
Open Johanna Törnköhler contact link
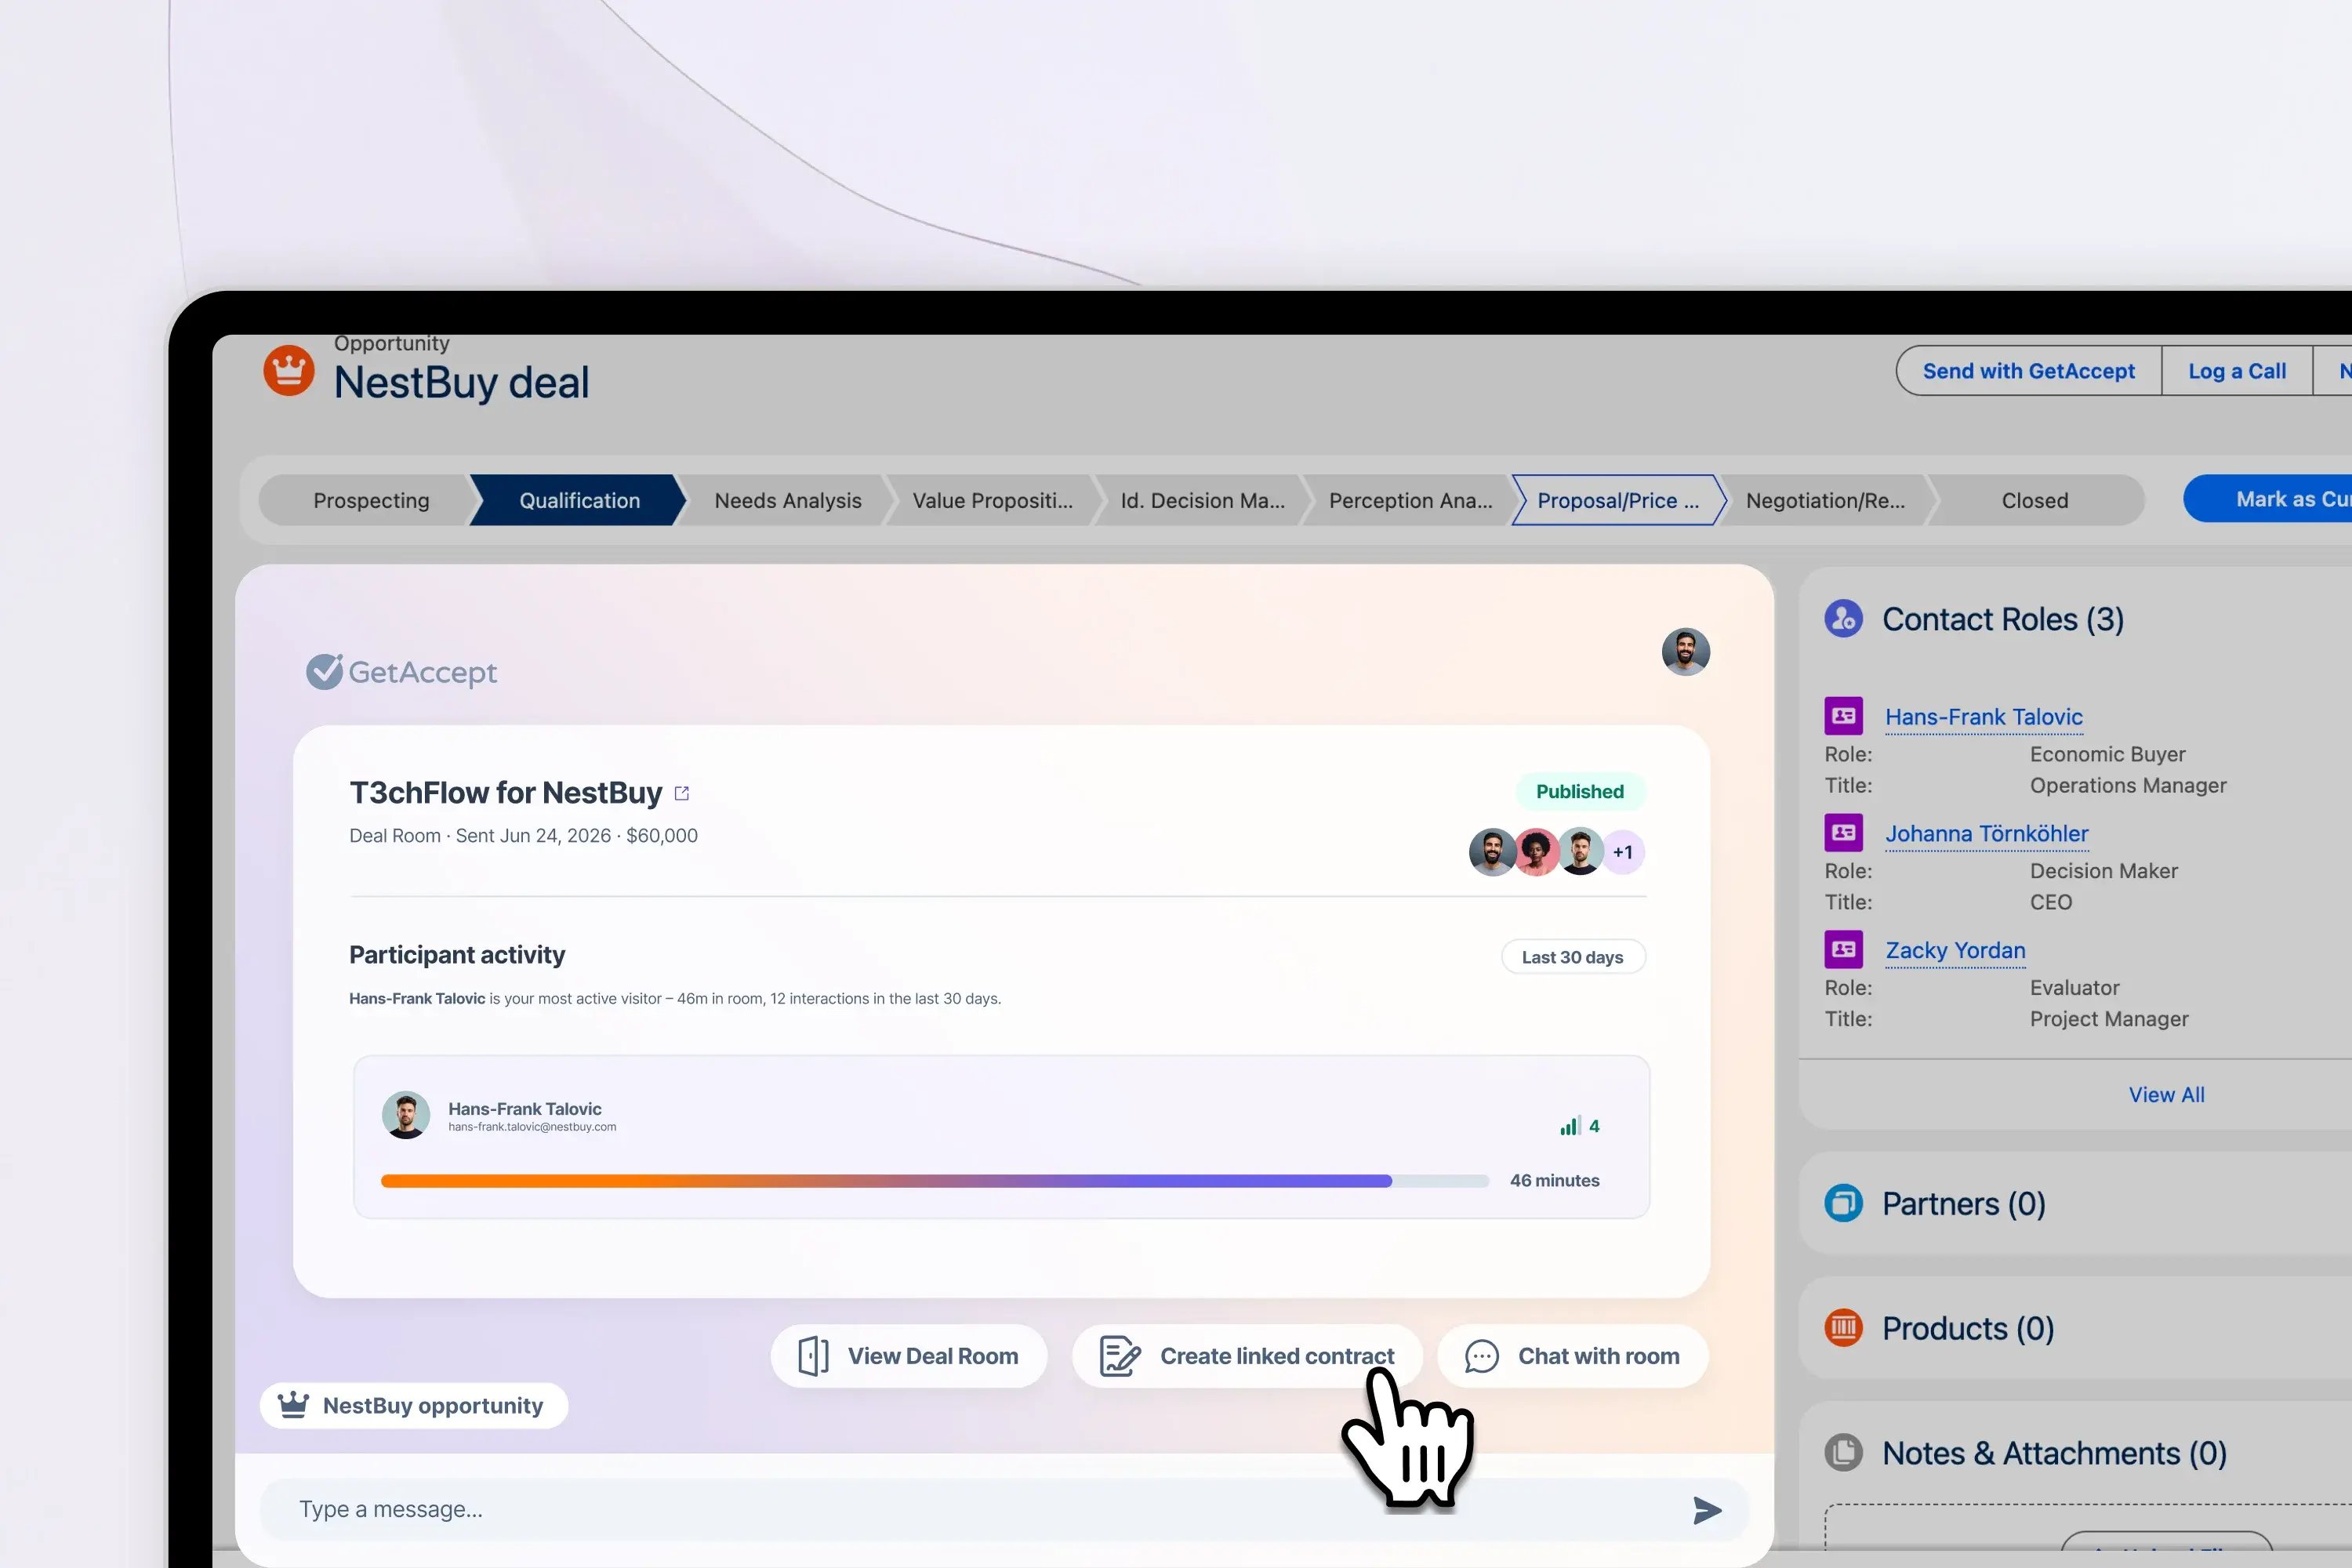click(x=1987, y=833)
